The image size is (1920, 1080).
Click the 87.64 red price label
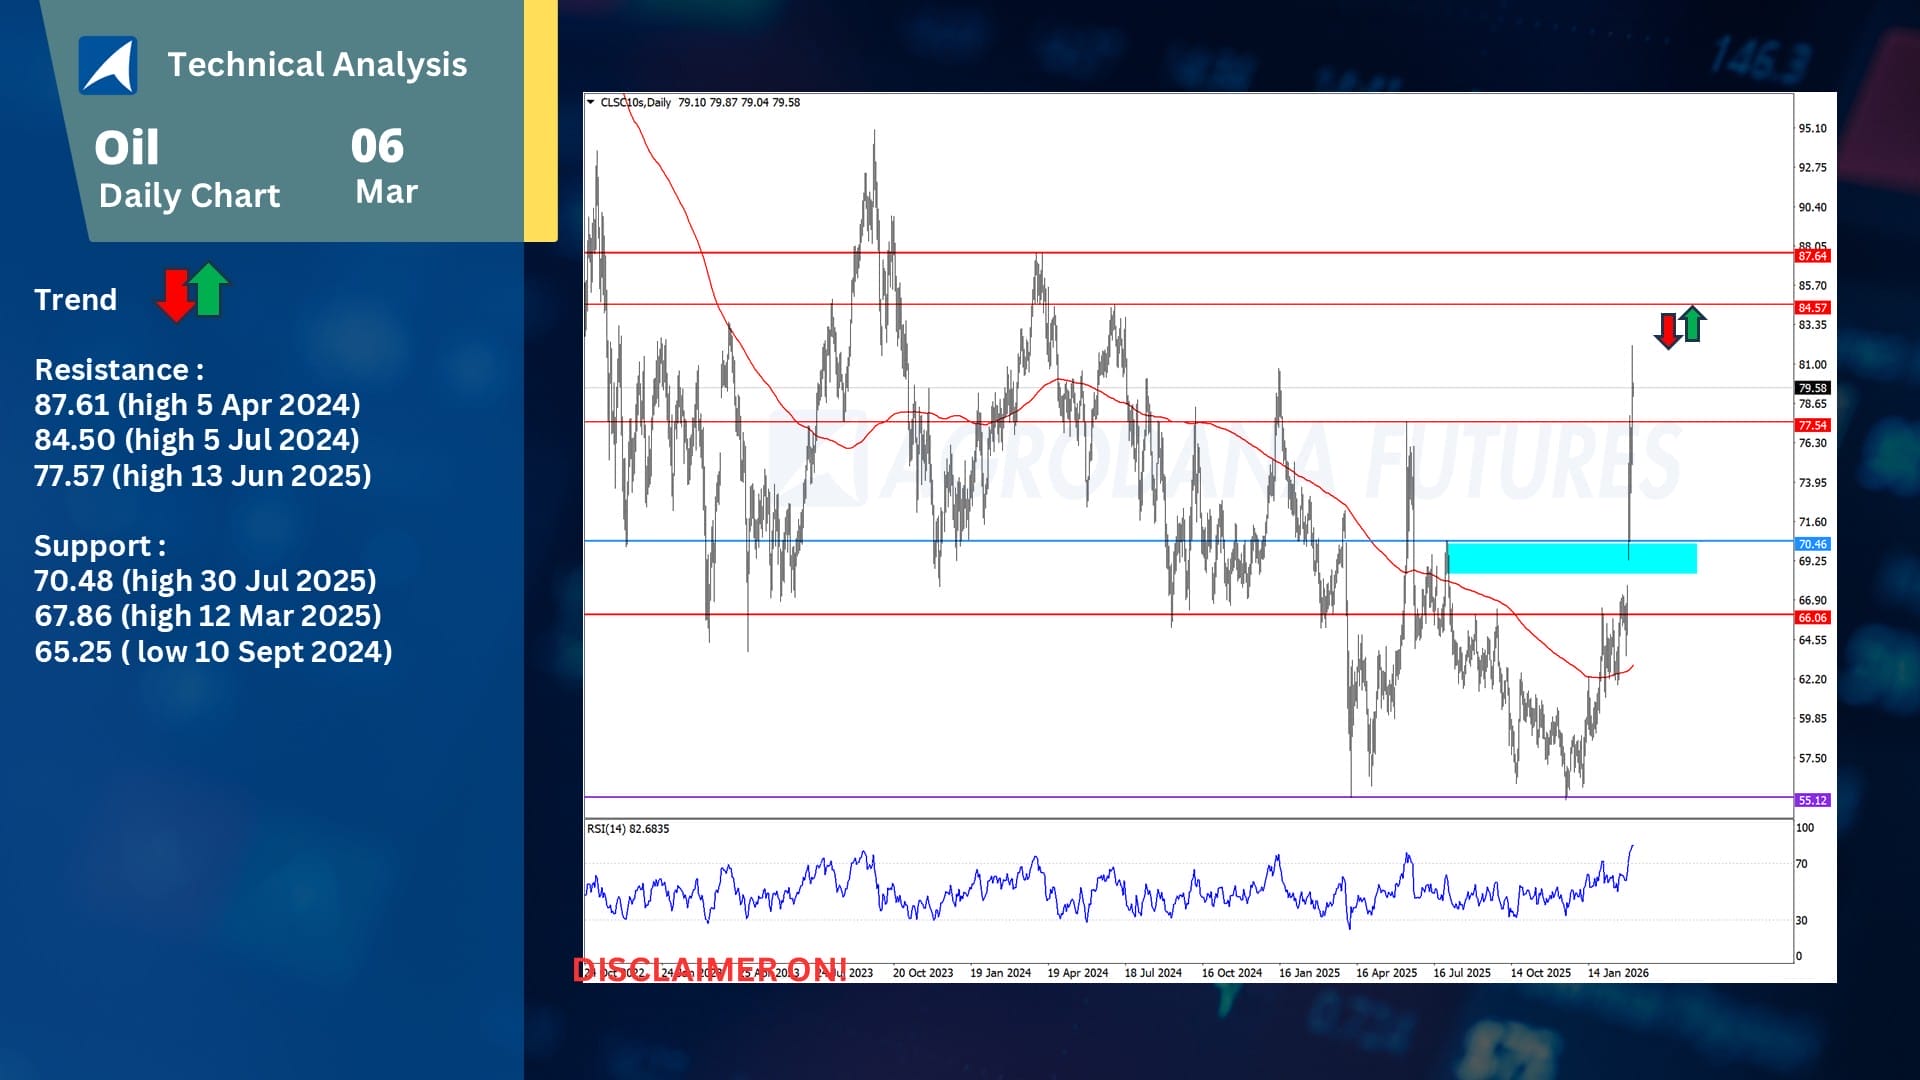click(1812, 256)
